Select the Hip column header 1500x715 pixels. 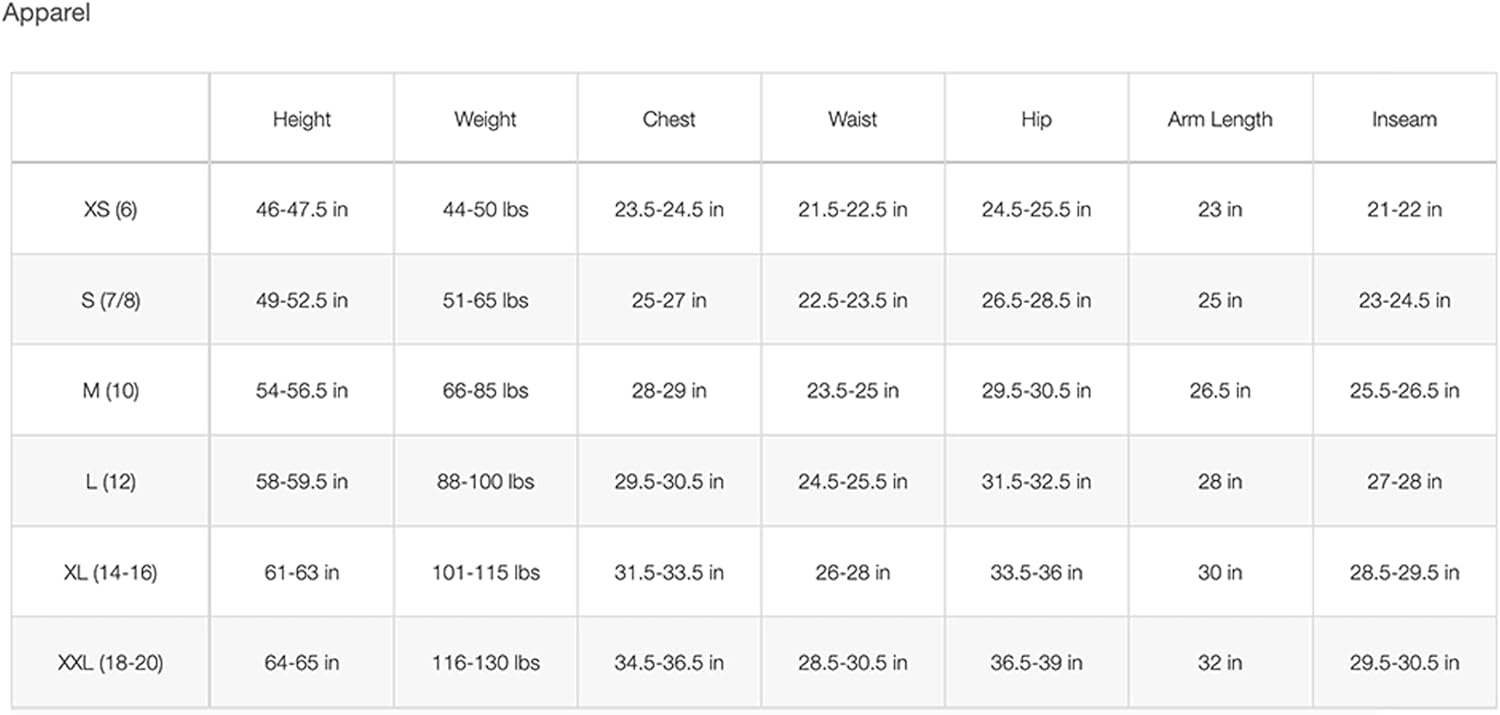(x=1036, y=119)
